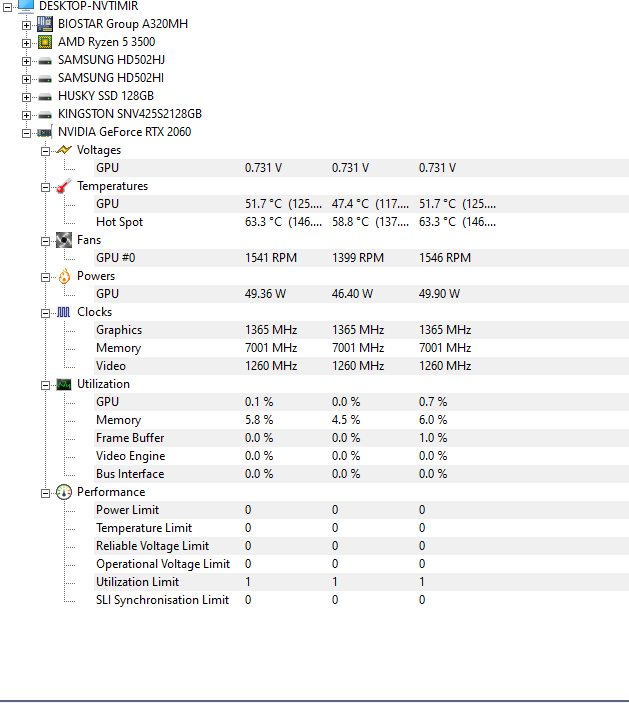The image size is (629, 703).
Task: Expand the SAMSUNG HD502HJ node
Action: coord(26,61)
